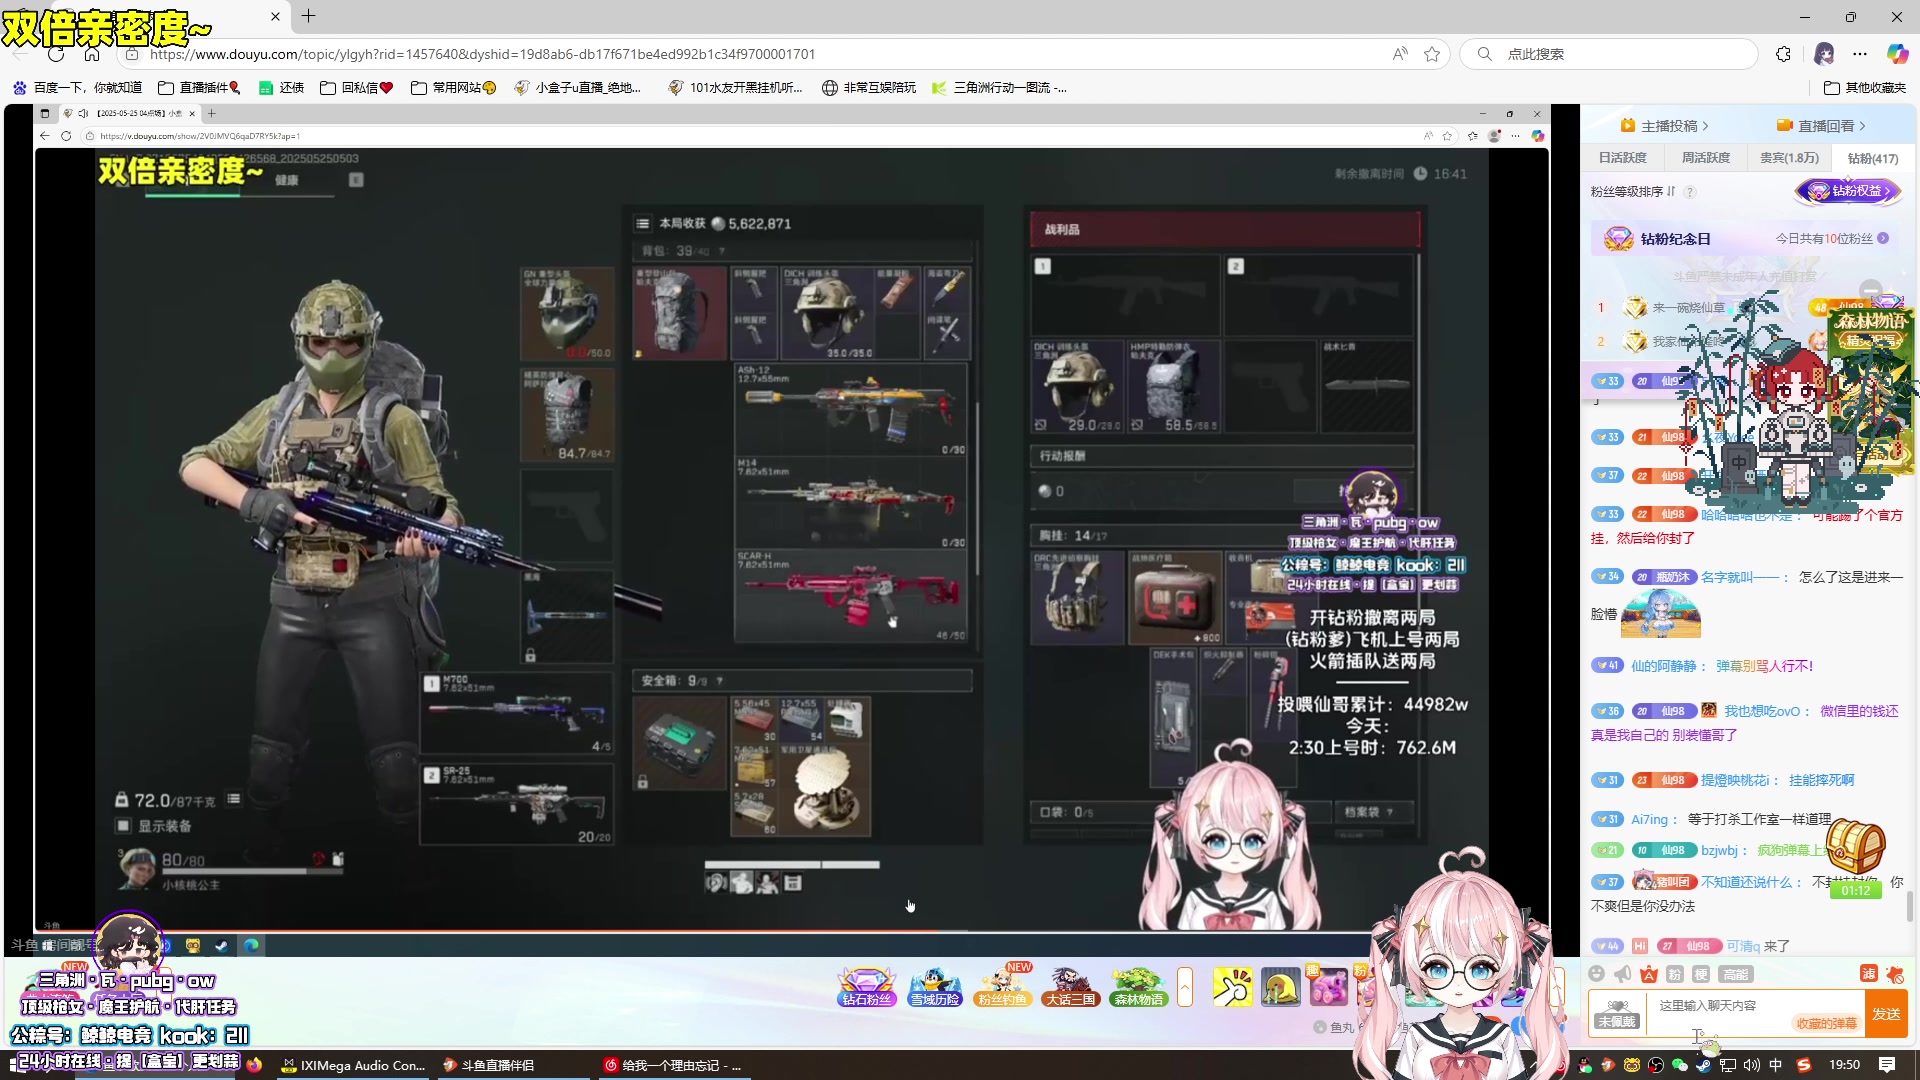
Task: Open IXIMega Audio Con... taskbar app
Action: pyautogui.click(x=354, y=1065)
